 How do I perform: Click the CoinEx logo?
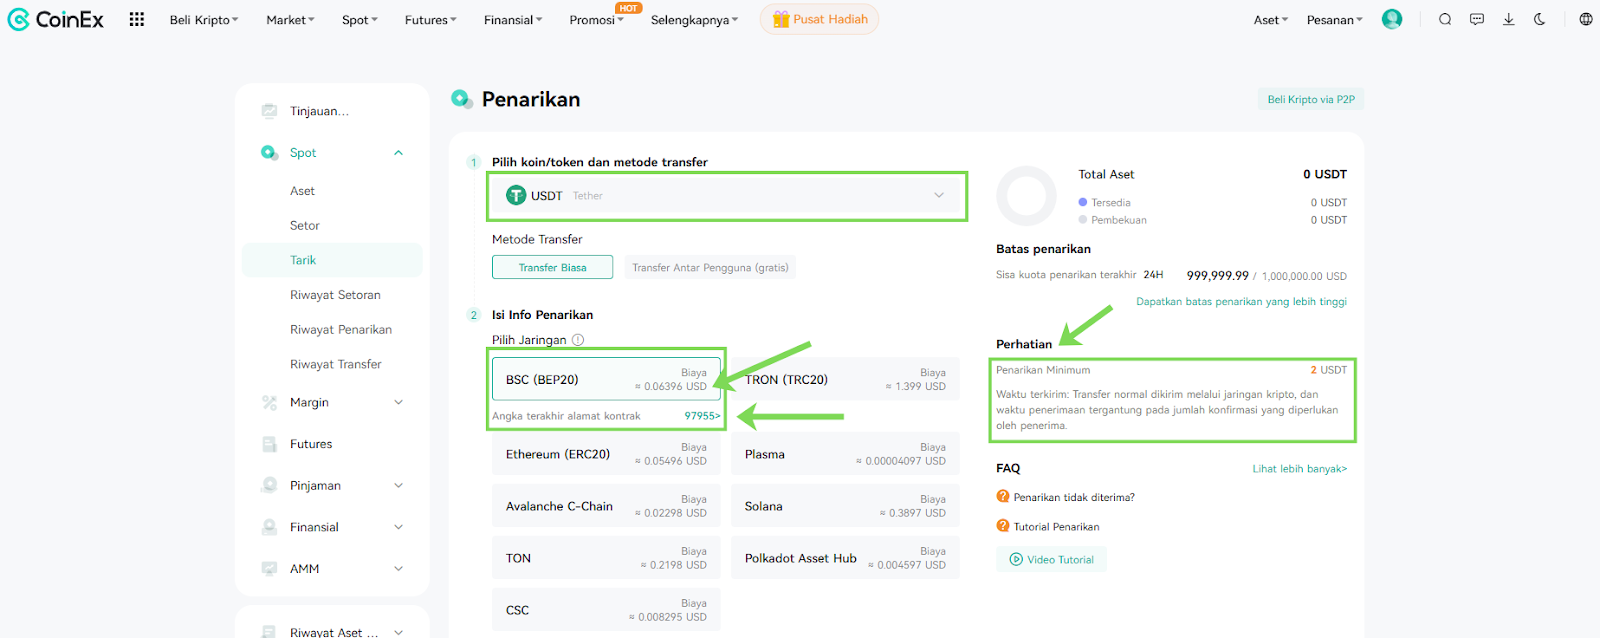coord(55,19)
